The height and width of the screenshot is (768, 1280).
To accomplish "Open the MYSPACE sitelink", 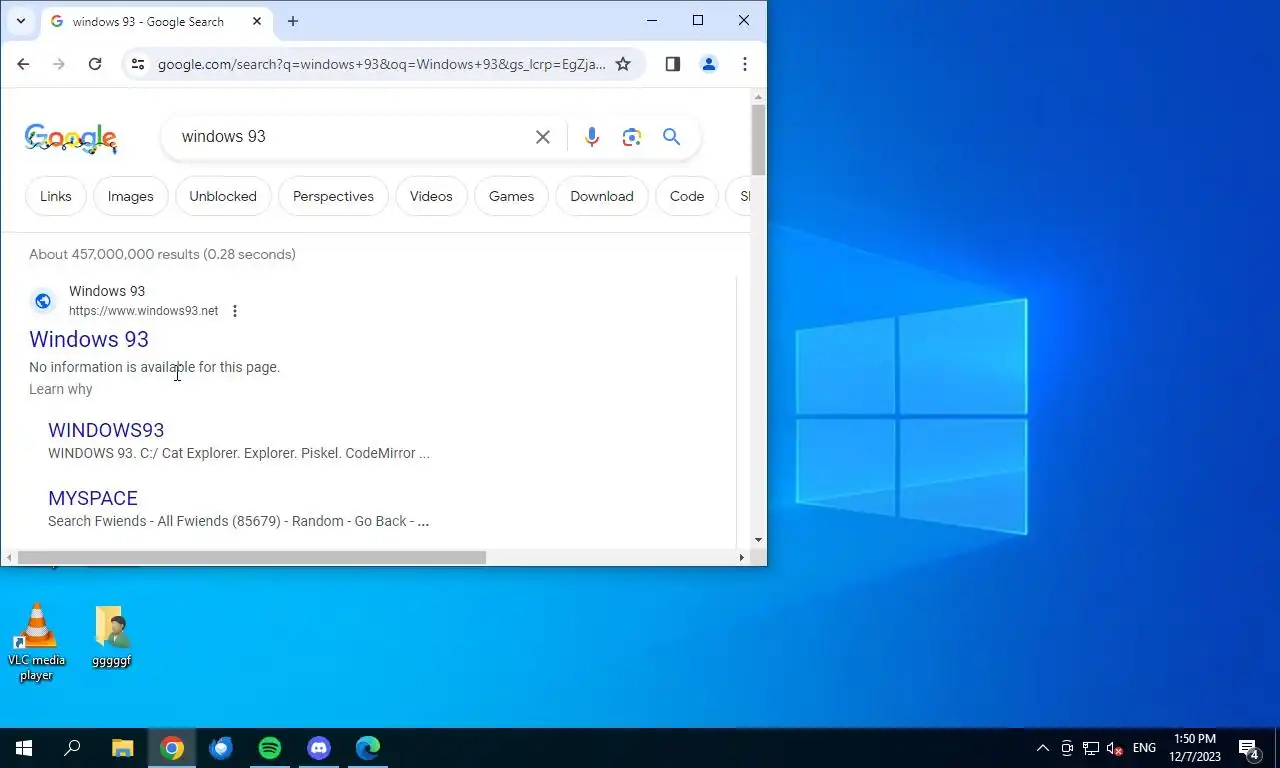I will coord(93,498).
